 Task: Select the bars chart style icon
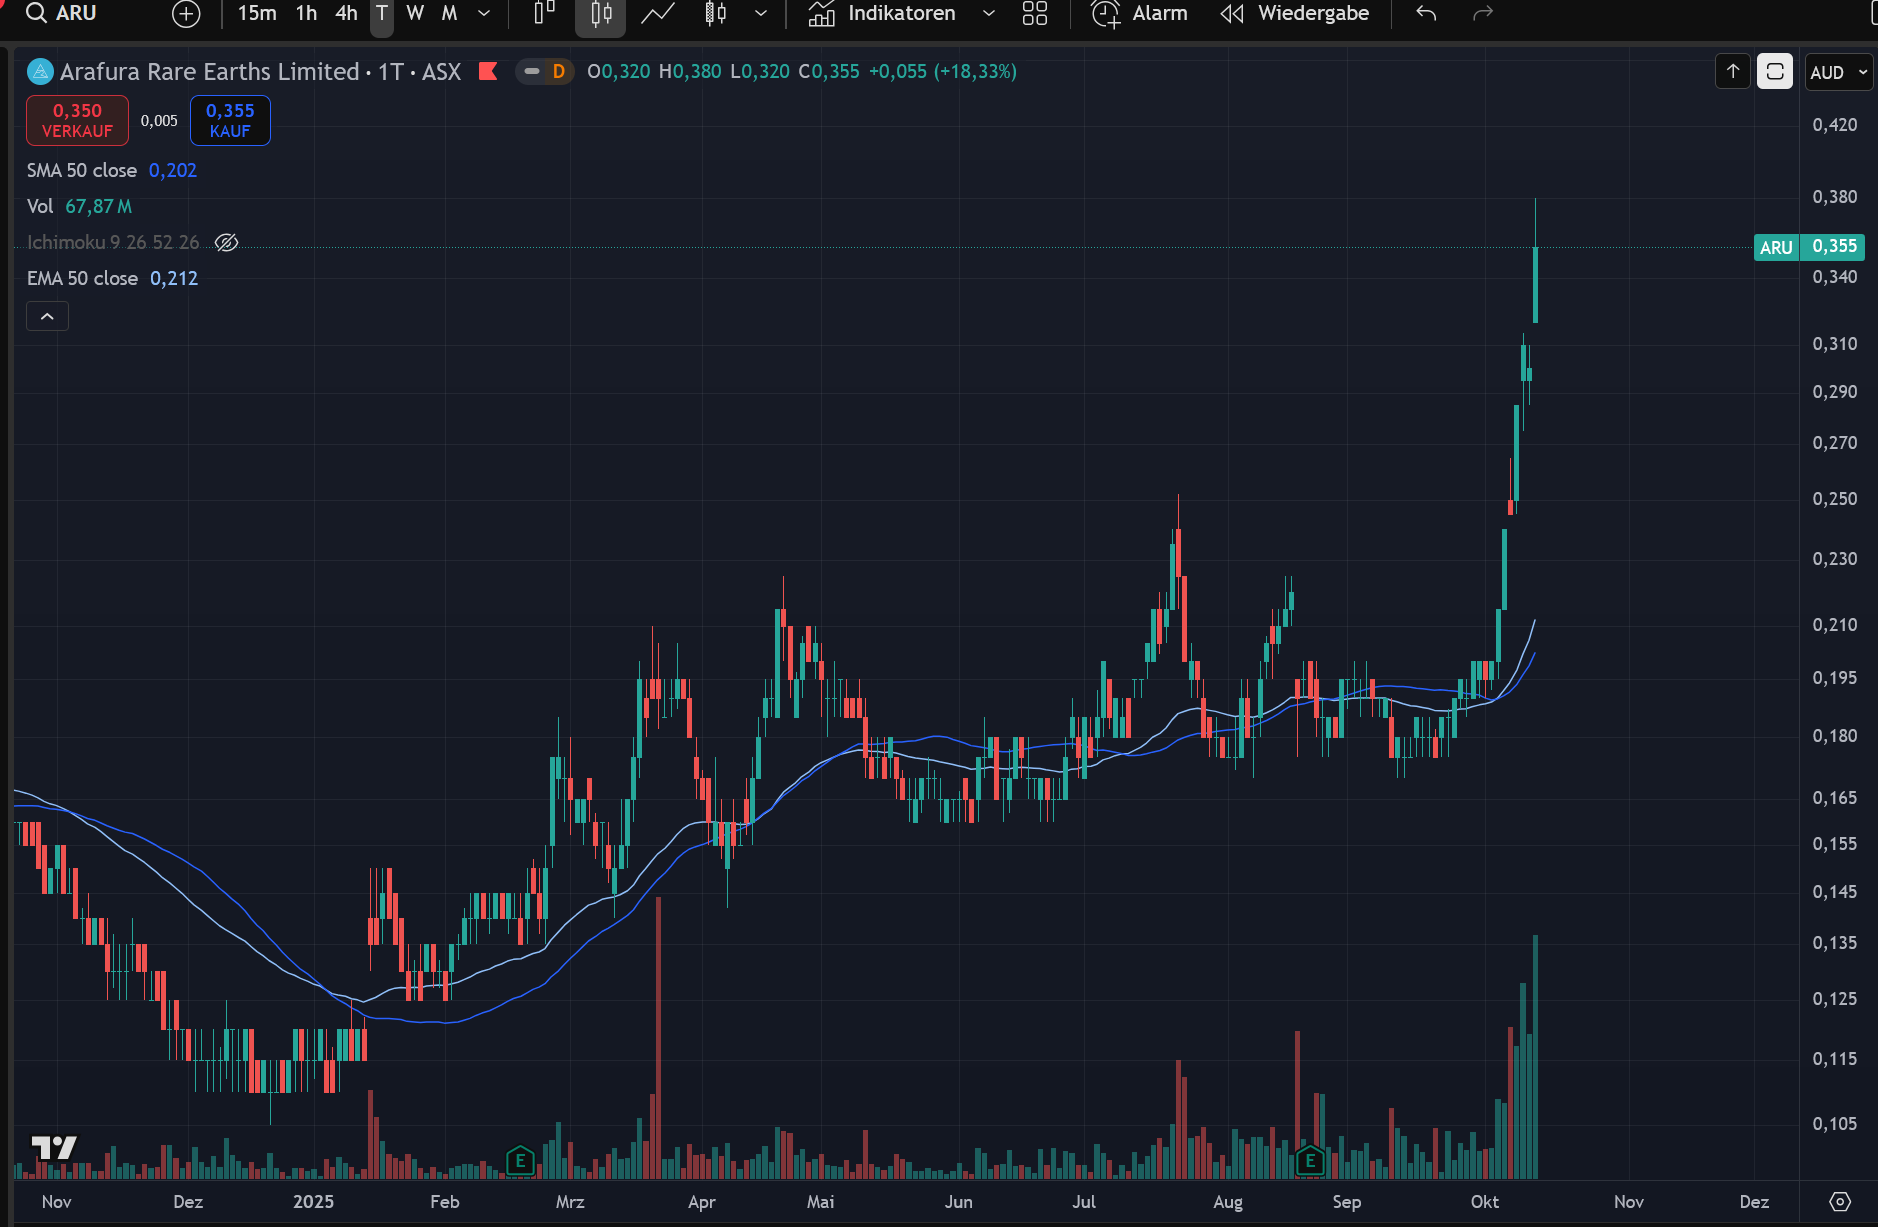pyautogui.click(x=544, y=13)
